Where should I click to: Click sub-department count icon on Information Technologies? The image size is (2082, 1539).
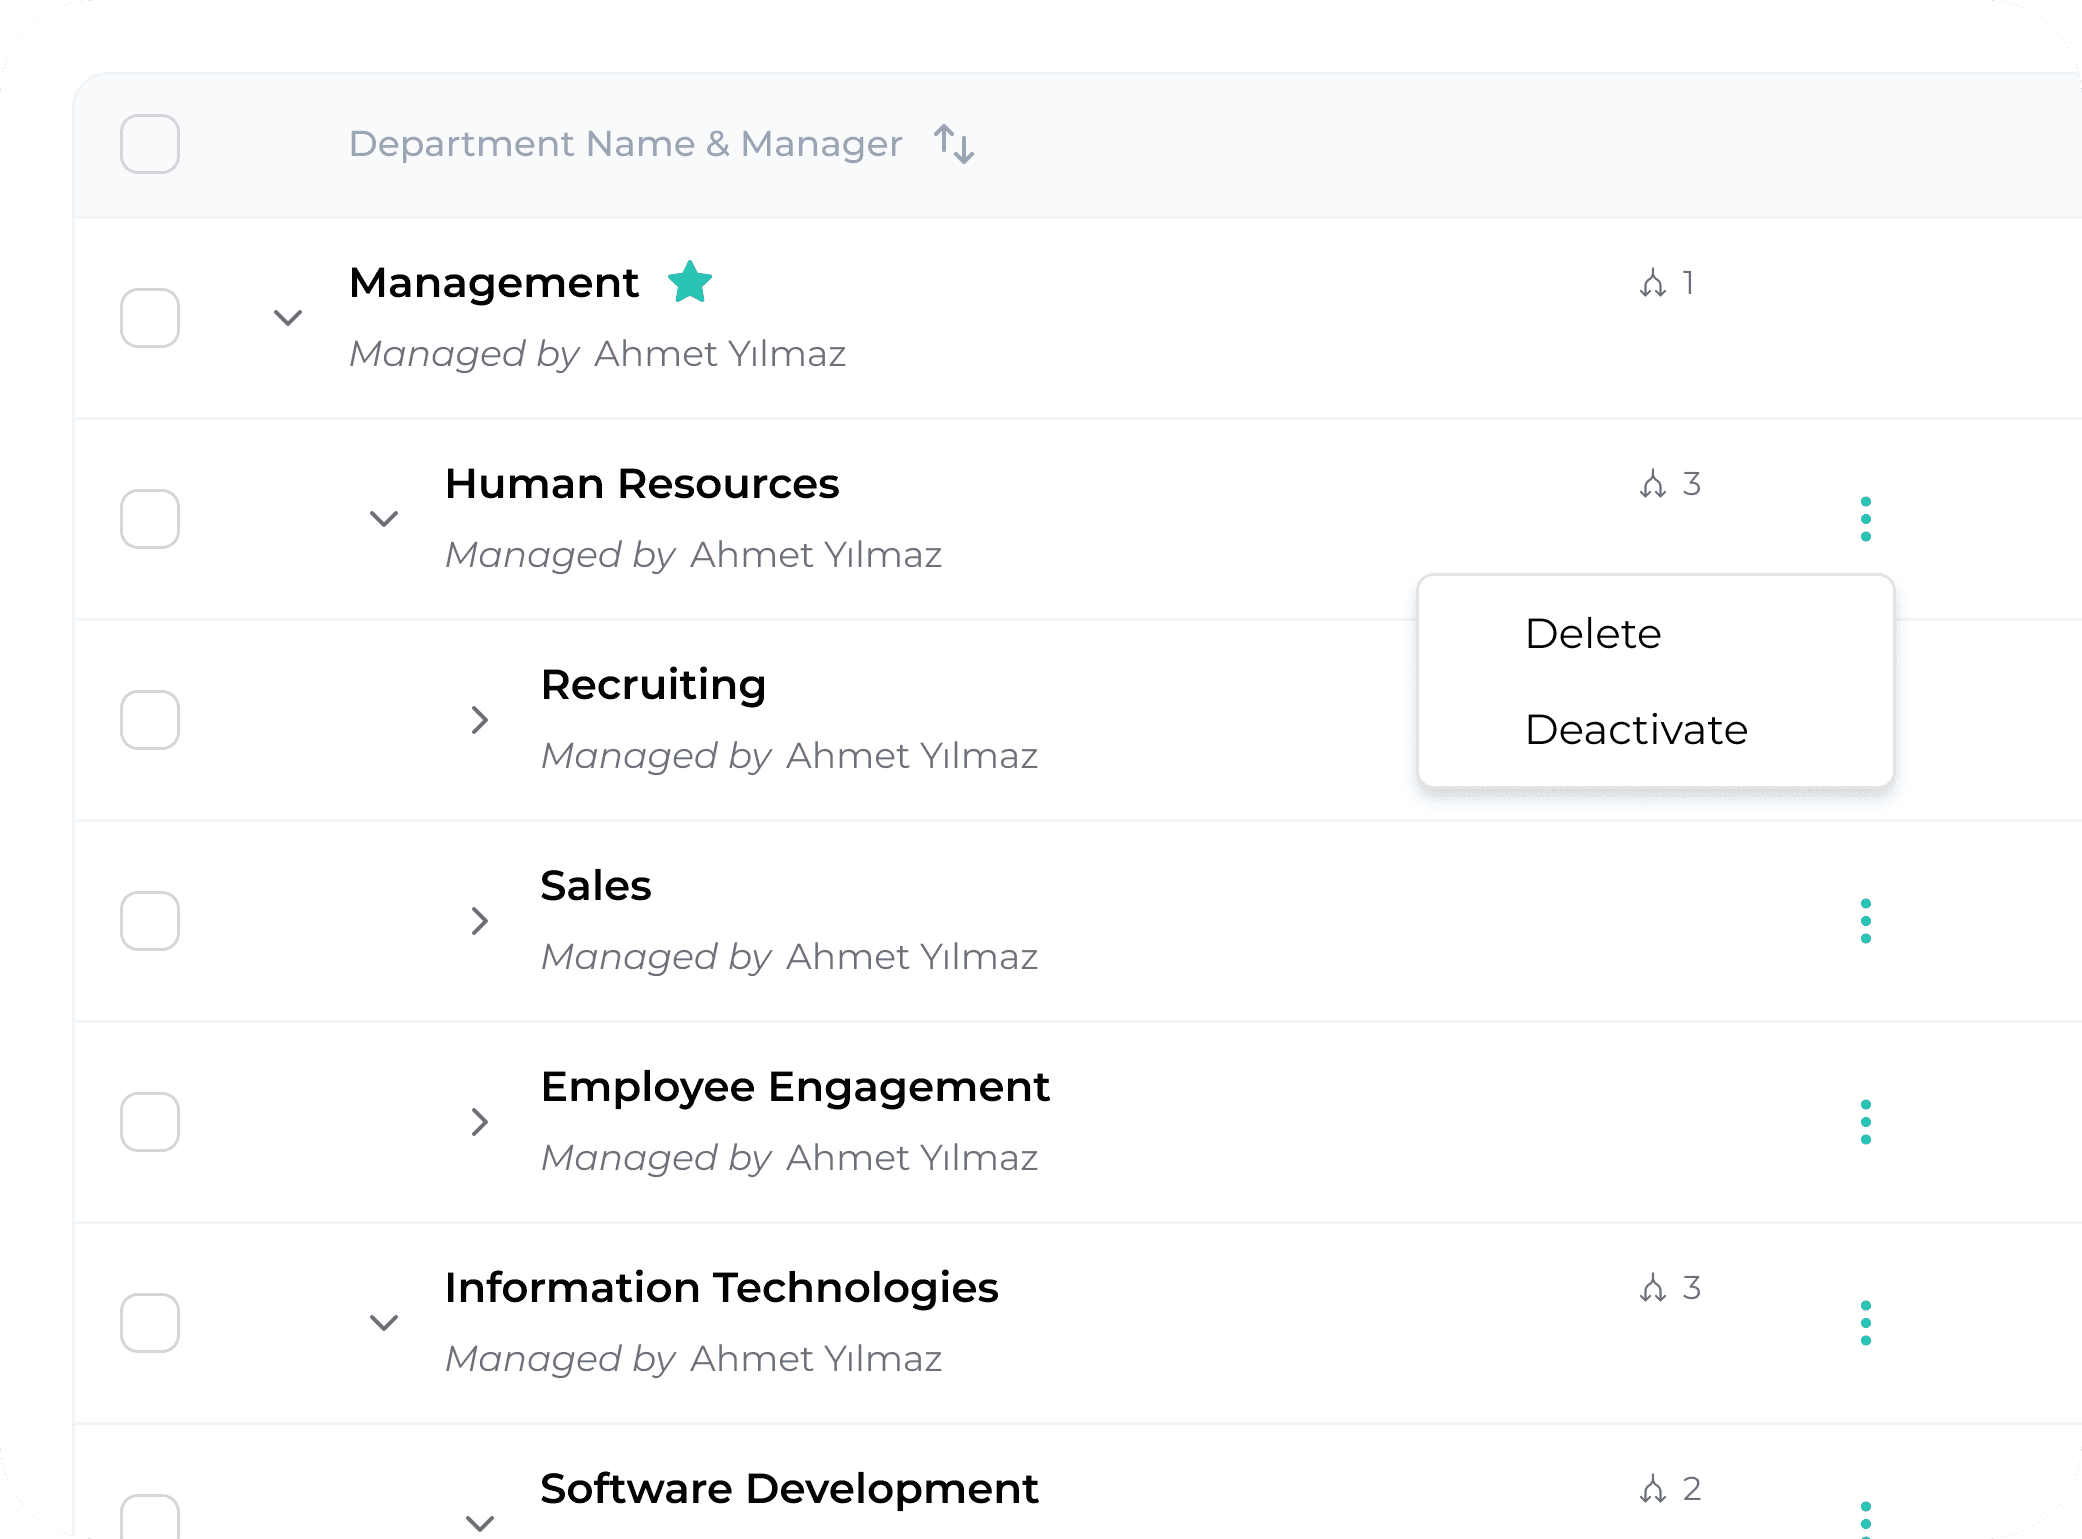1653,1288
